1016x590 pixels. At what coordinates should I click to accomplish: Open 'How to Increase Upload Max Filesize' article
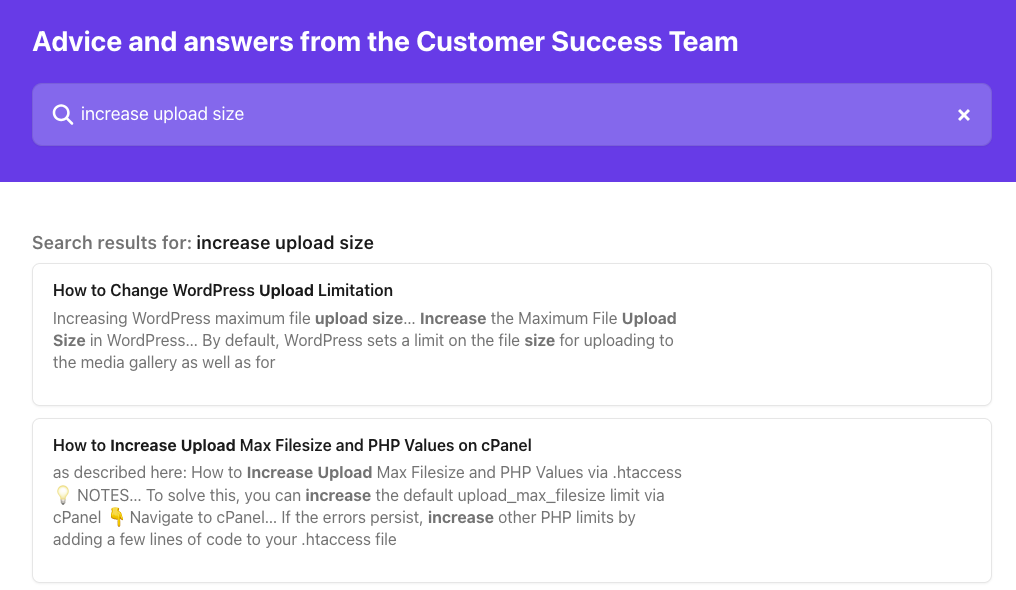tap(292, 445)
